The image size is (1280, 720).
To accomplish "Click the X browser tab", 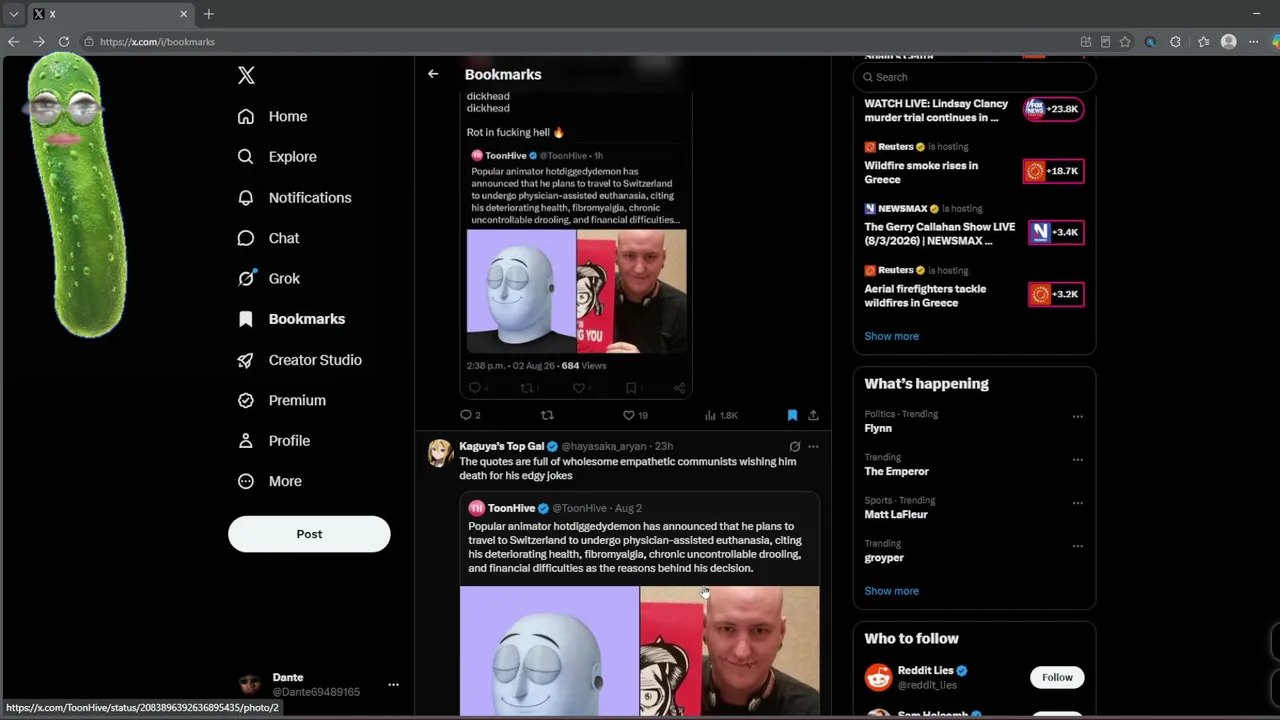I will [x=110, y=14].
